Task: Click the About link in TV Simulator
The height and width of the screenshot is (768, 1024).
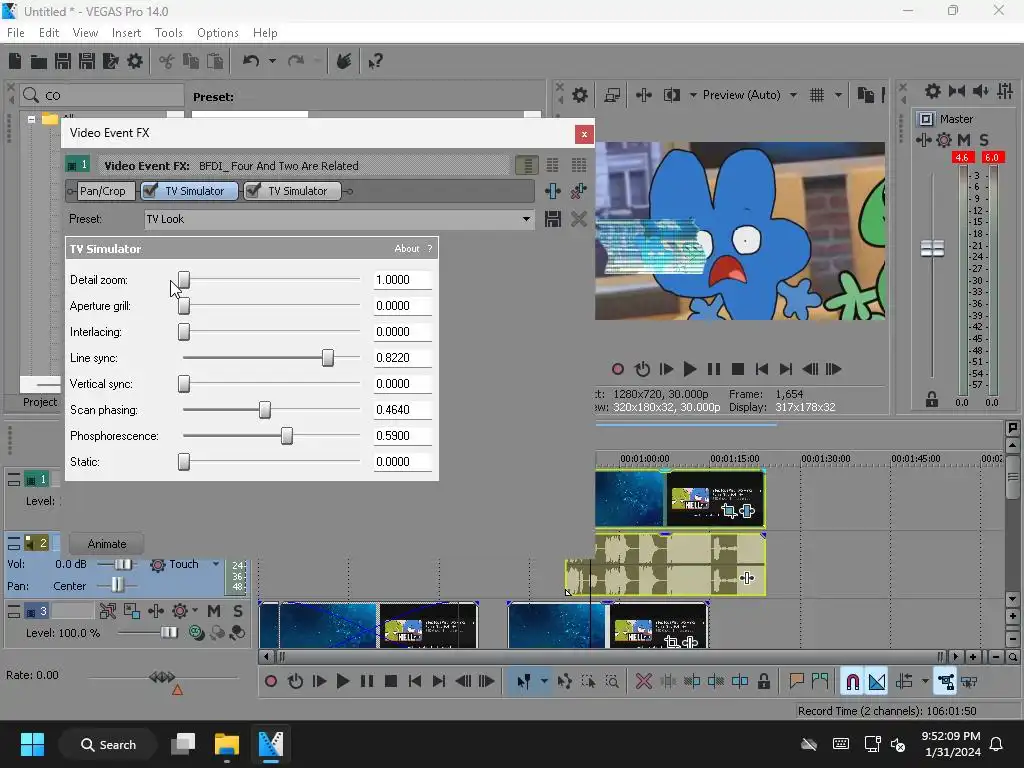Action: point(407,249)
